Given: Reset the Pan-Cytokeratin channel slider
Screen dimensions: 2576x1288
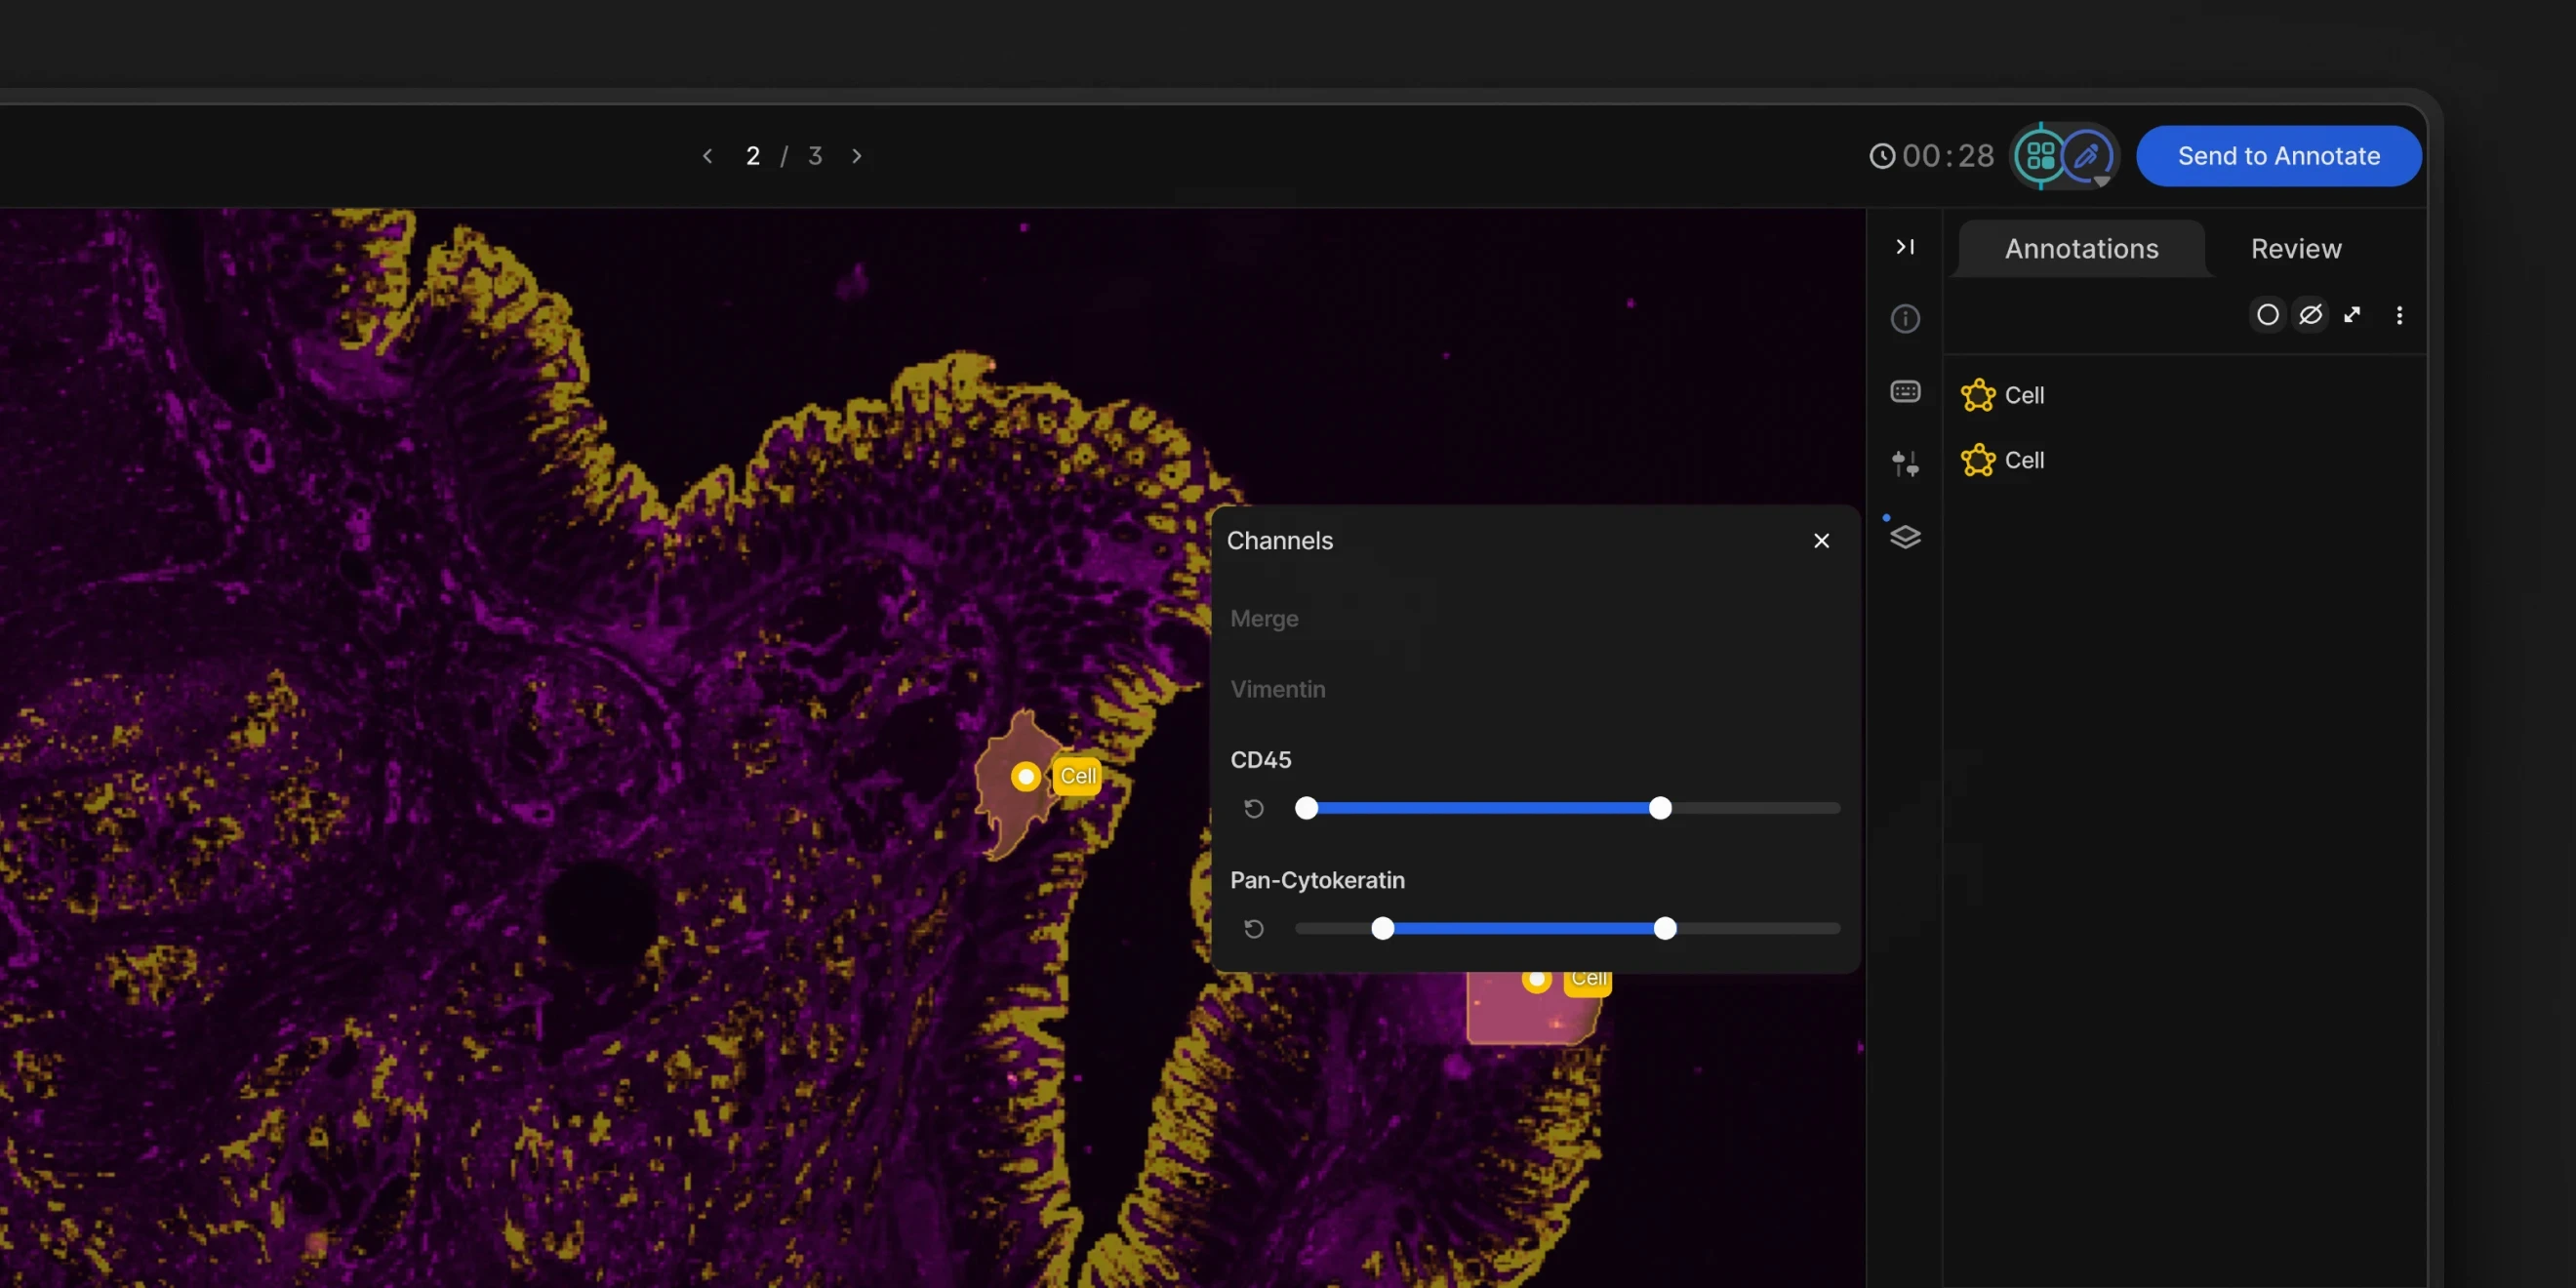Looking at the screenshot, I should tap(1254, 928).
